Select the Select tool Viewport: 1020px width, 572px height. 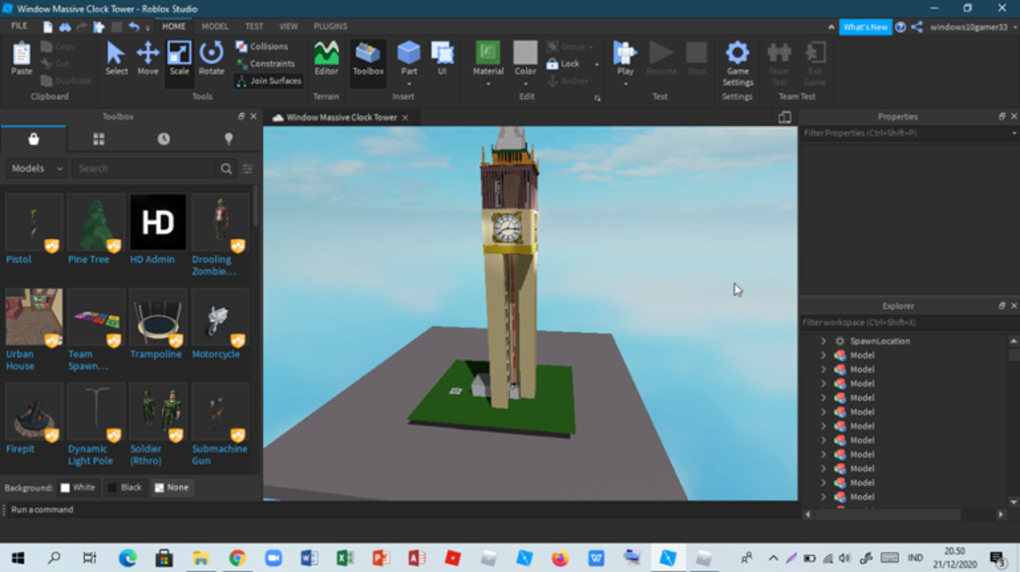(116, 59)
